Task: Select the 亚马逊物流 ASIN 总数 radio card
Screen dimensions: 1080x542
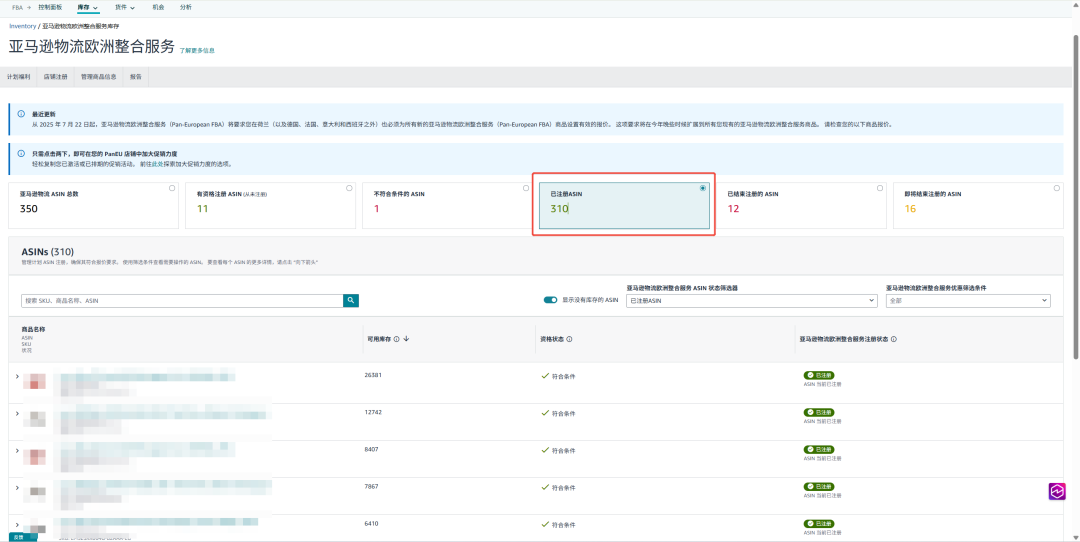Action: click(172, 188)
